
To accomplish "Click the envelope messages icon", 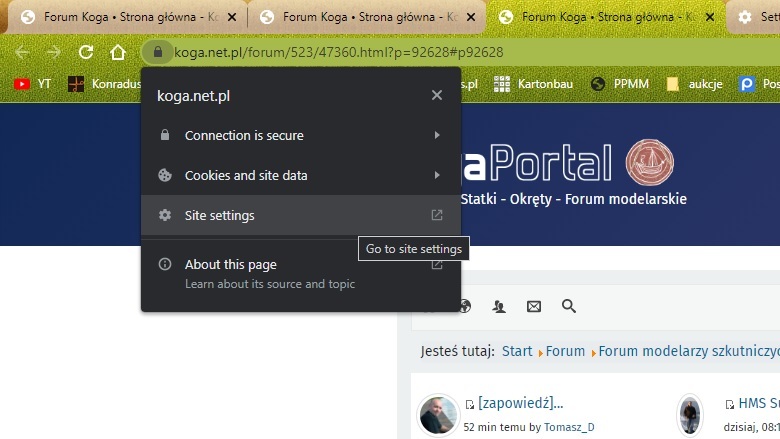I will [x=534, y=306].
